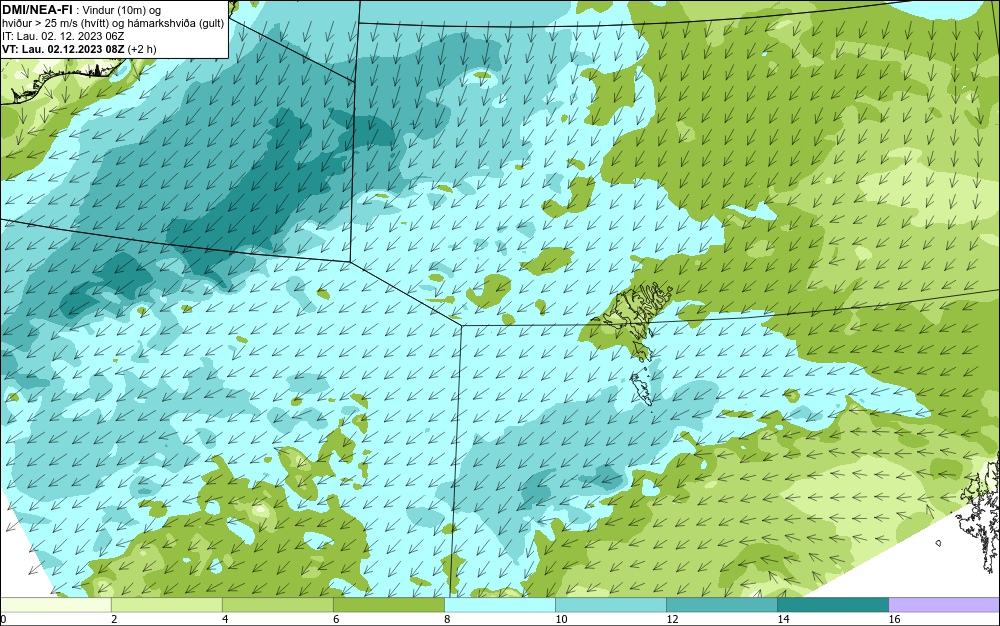Click the legend scale value 10
This screenshot has width=1000, height=626.
point(561,619)
